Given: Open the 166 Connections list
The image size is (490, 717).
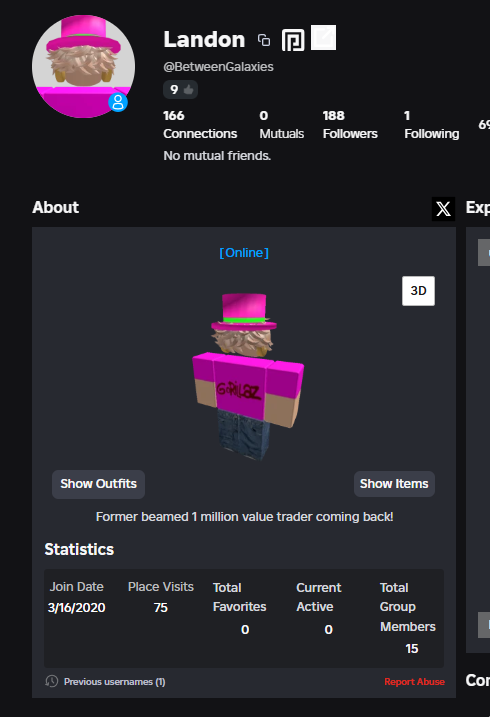Looking at the screenshot, I should [200, 124].
